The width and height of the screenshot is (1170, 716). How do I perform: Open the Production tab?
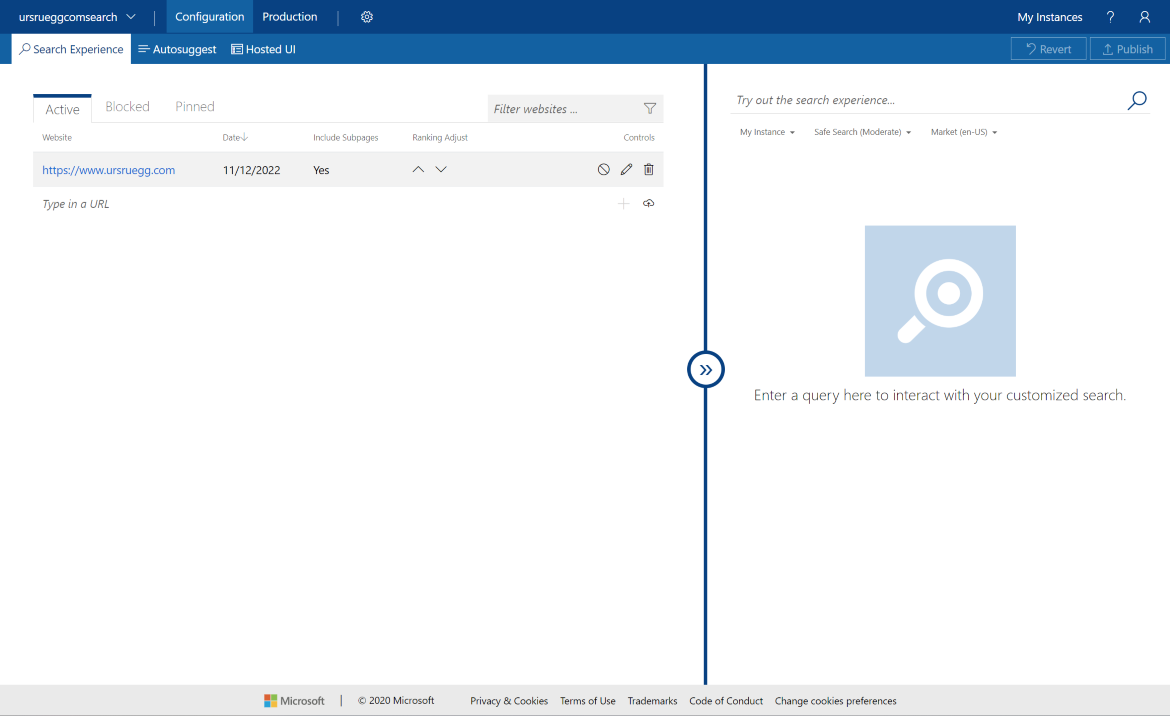[290, 17]
